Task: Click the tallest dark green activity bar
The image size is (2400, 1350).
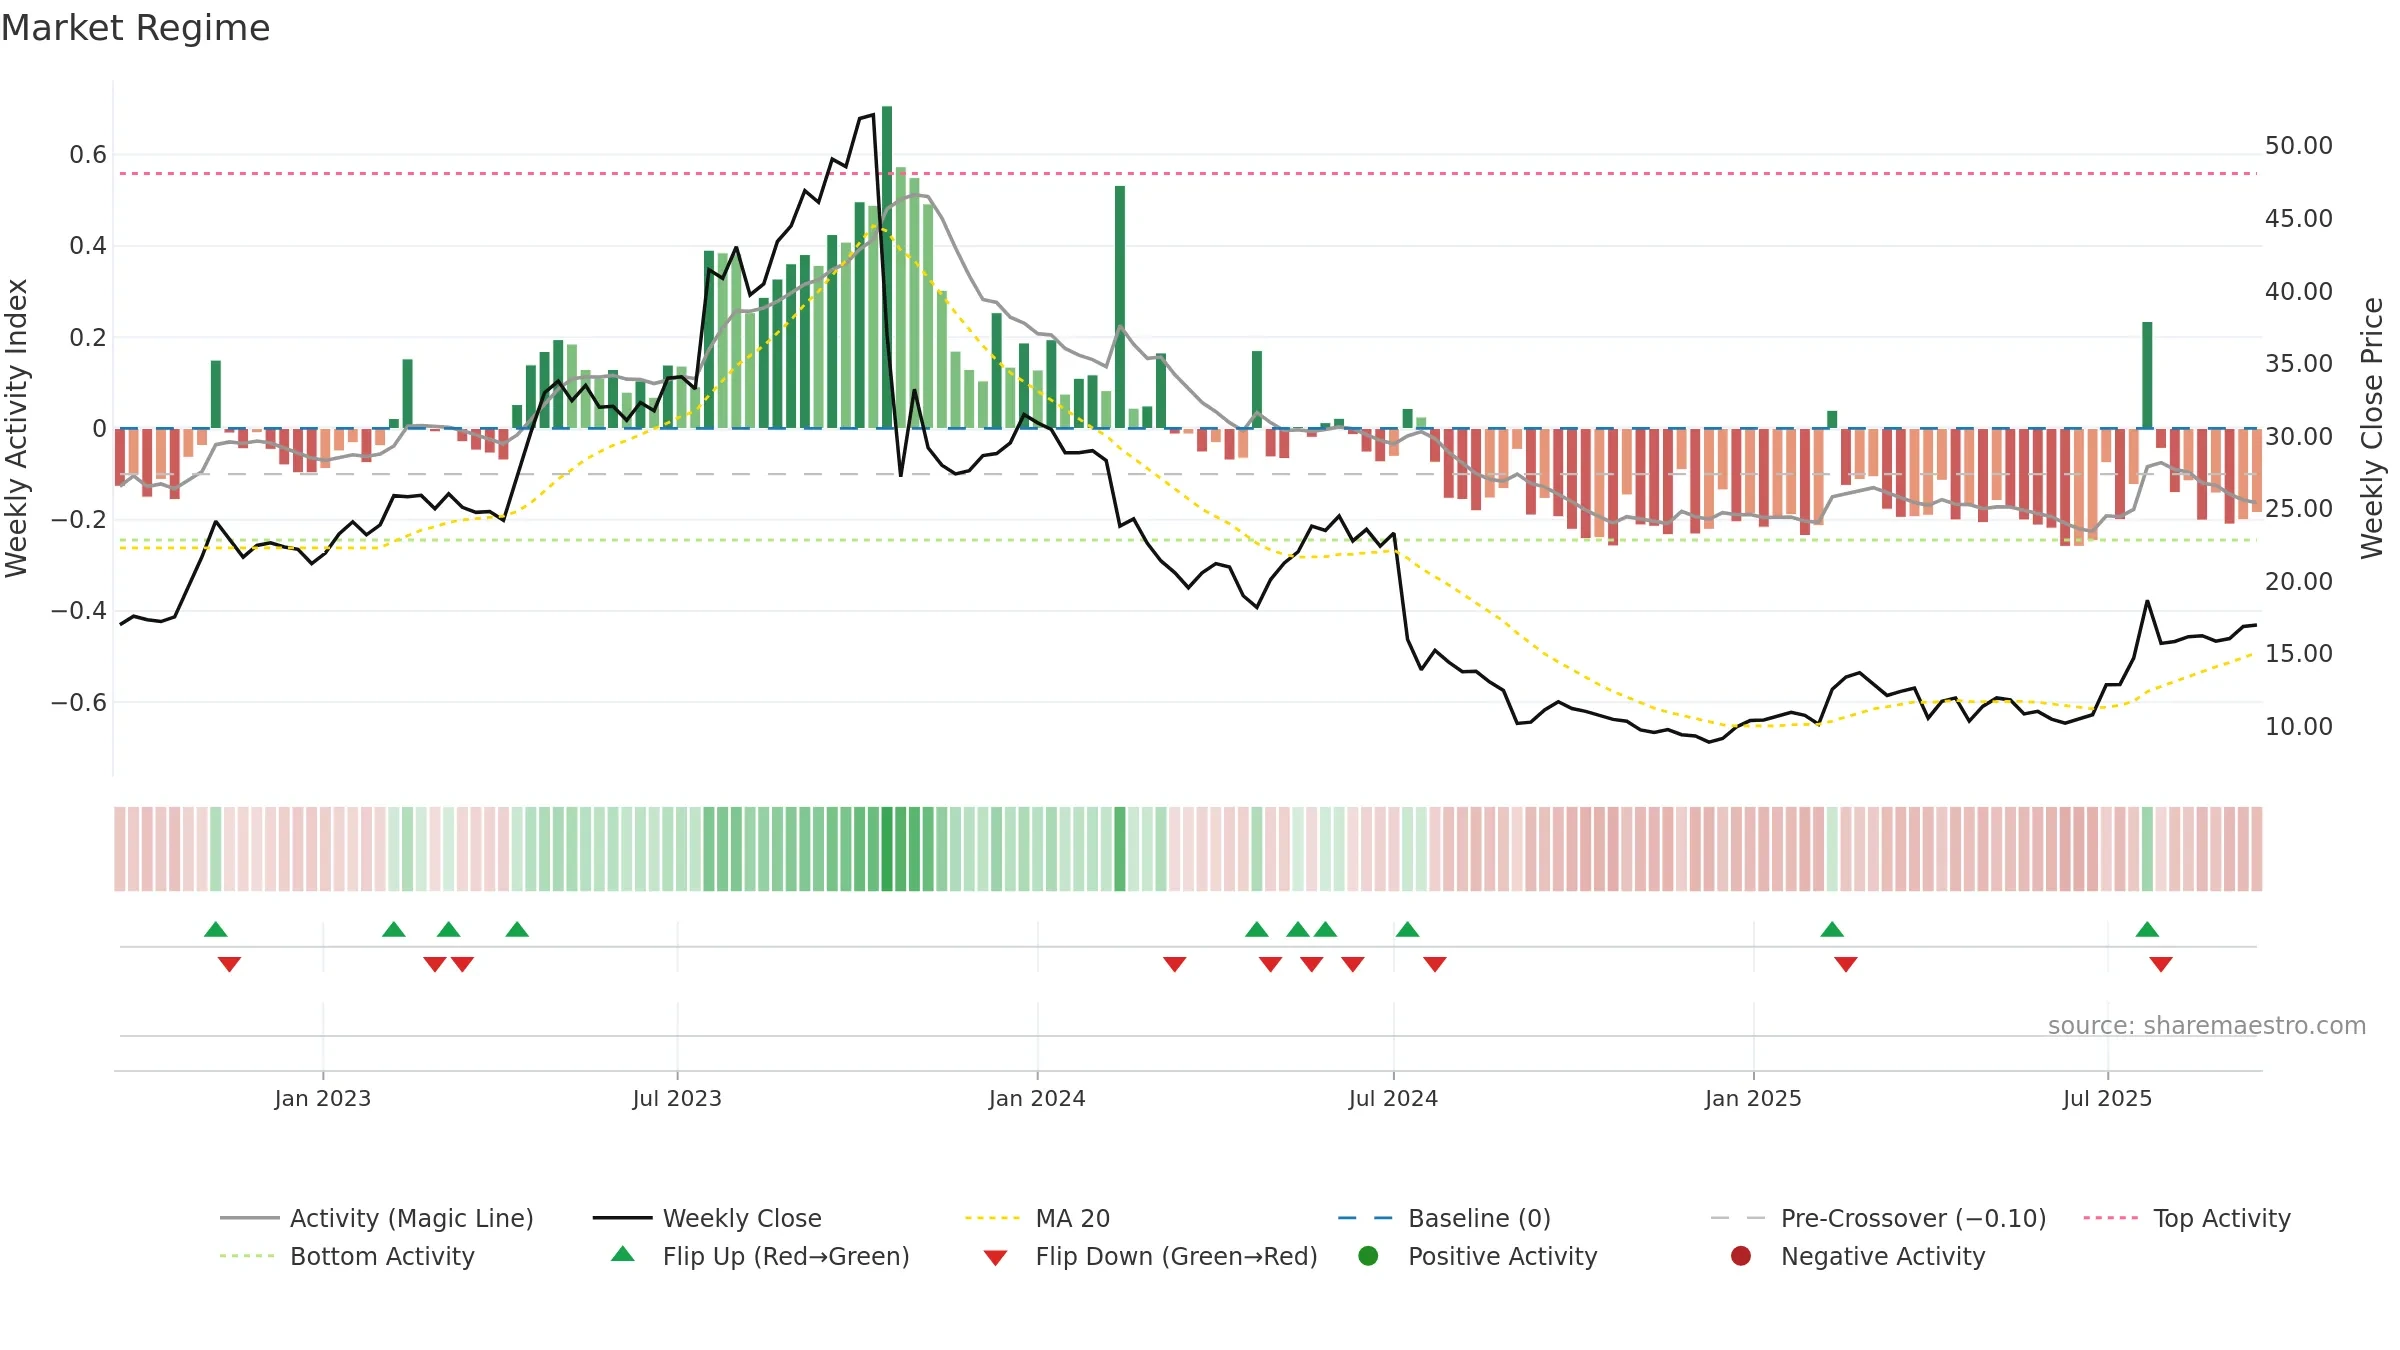Action: tap(887, 267)
